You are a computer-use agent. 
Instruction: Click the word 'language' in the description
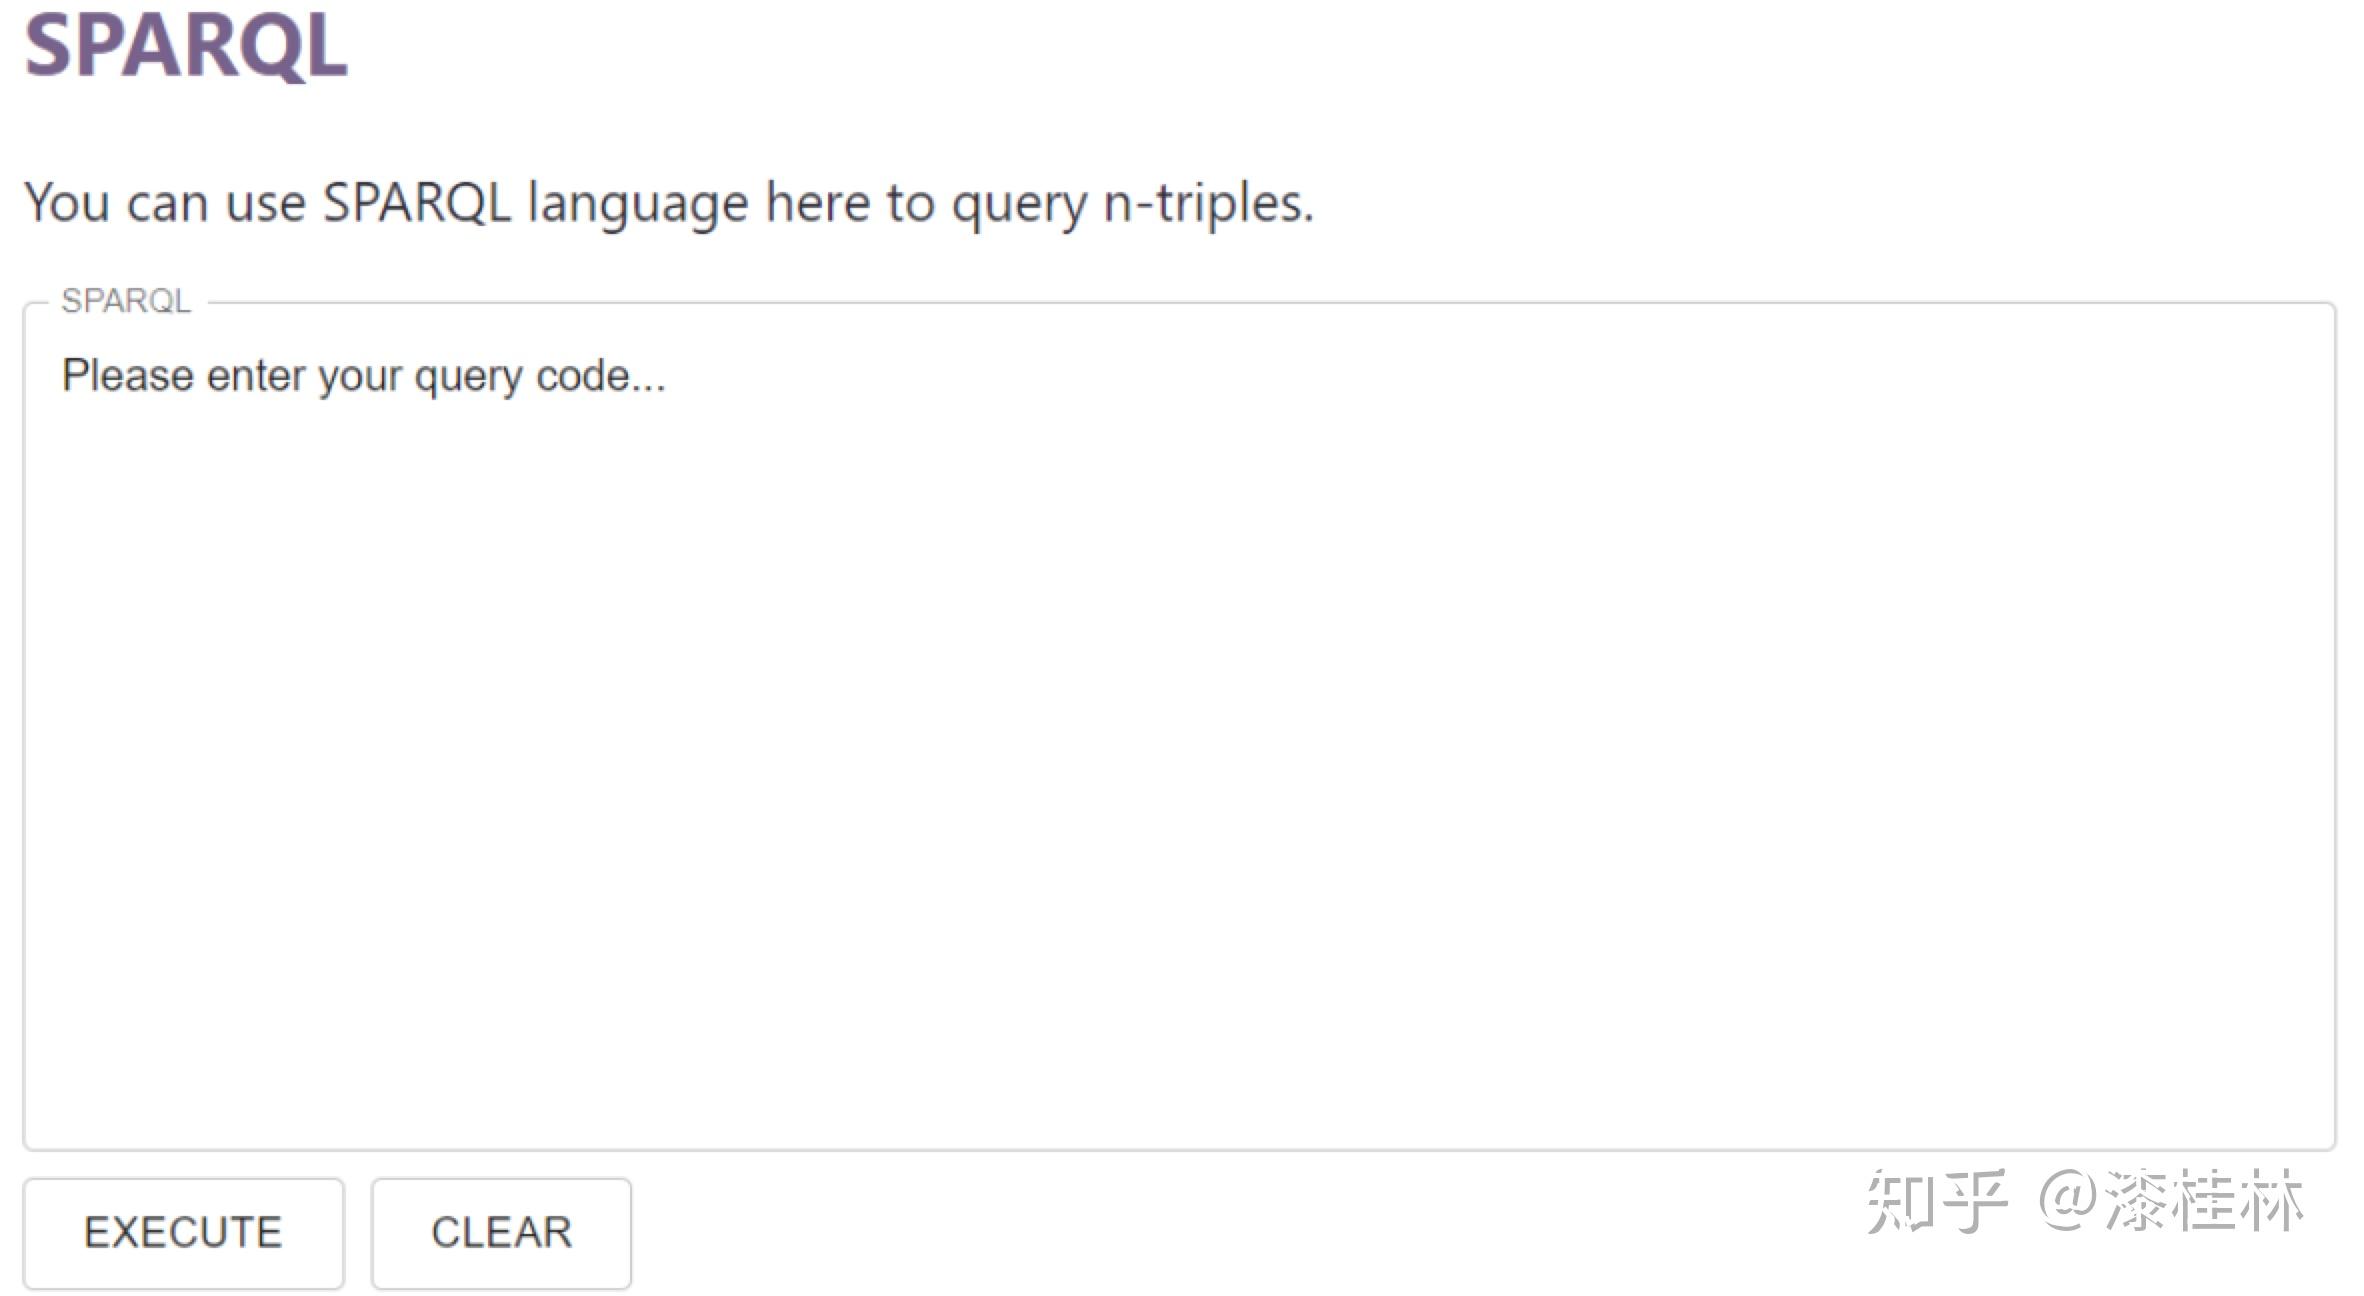pos(637,205)
